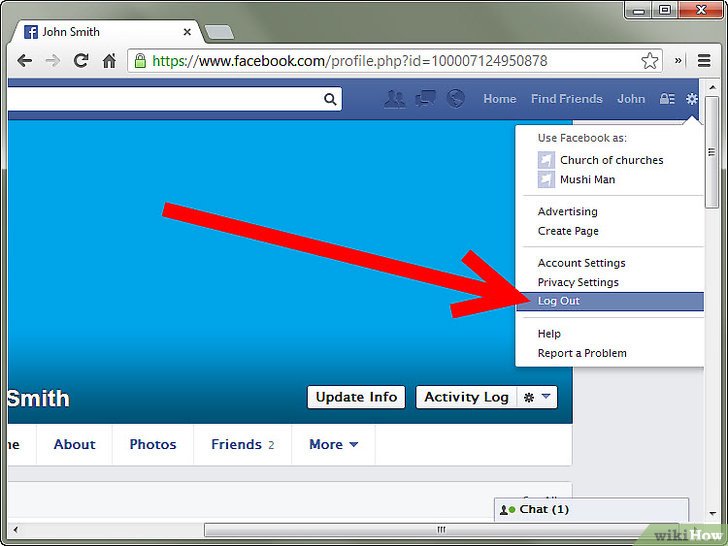Image resolution: width=728 pixels, height=546 pixels.
Task: Open the Chrome menu button
Action: pos(705,61)
